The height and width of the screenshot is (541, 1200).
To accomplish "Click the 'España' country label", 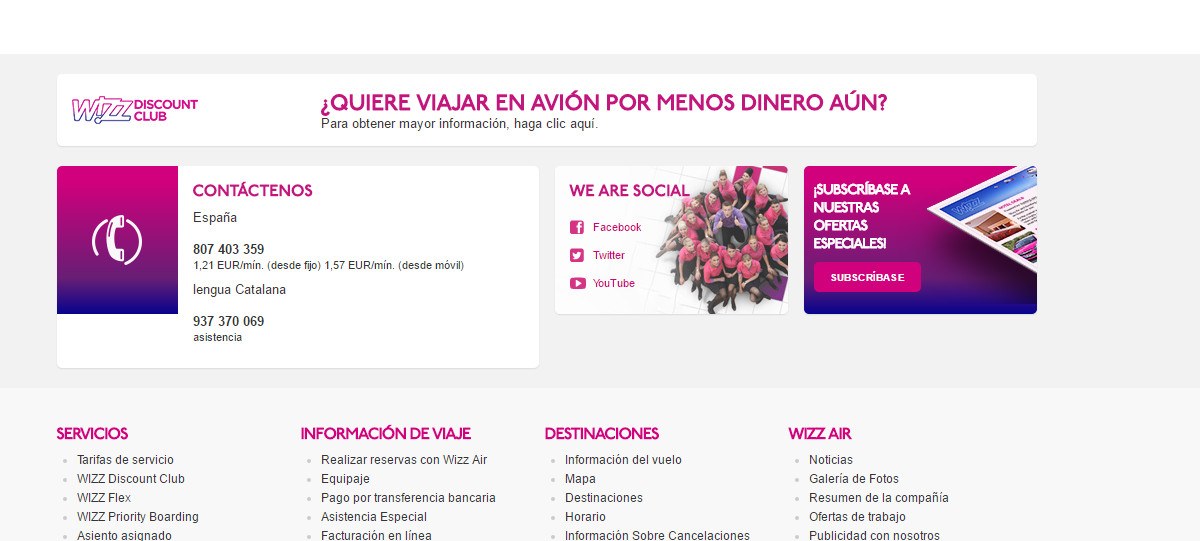I will (215, 217).
